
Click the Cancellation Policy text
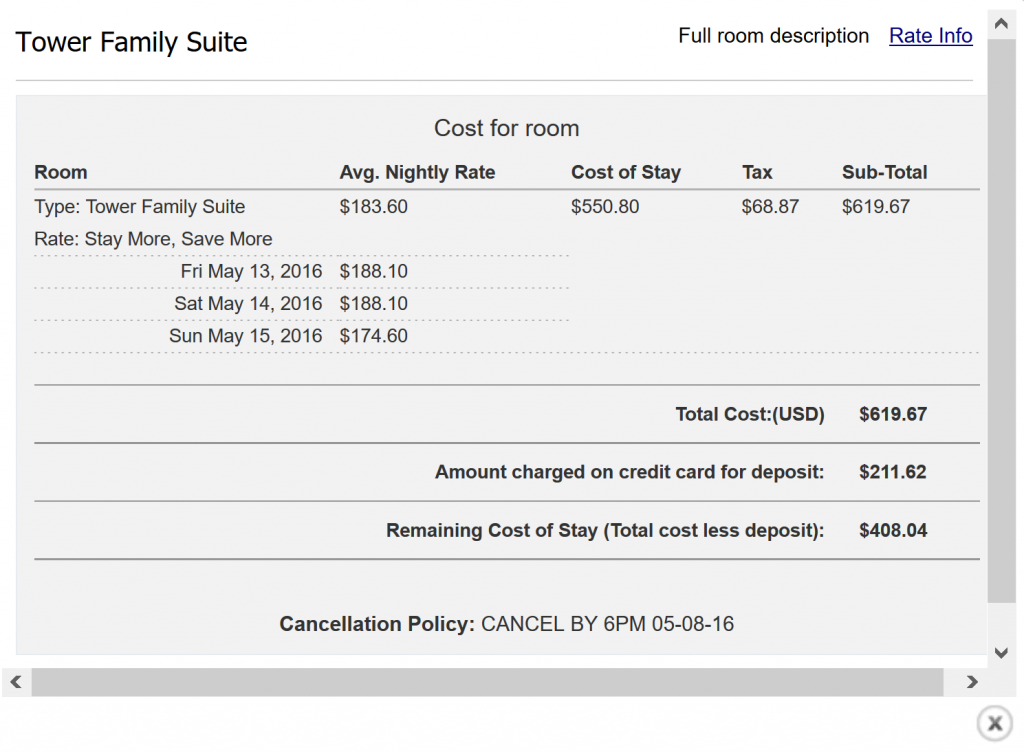(506, 624)
